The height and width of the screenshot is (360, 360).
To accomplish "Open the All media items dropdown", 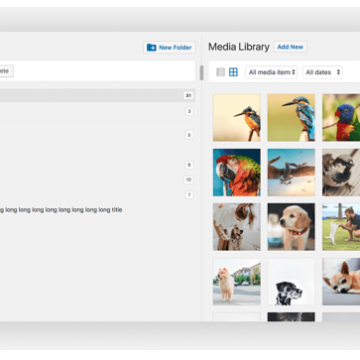I will (x=271, y=72).
